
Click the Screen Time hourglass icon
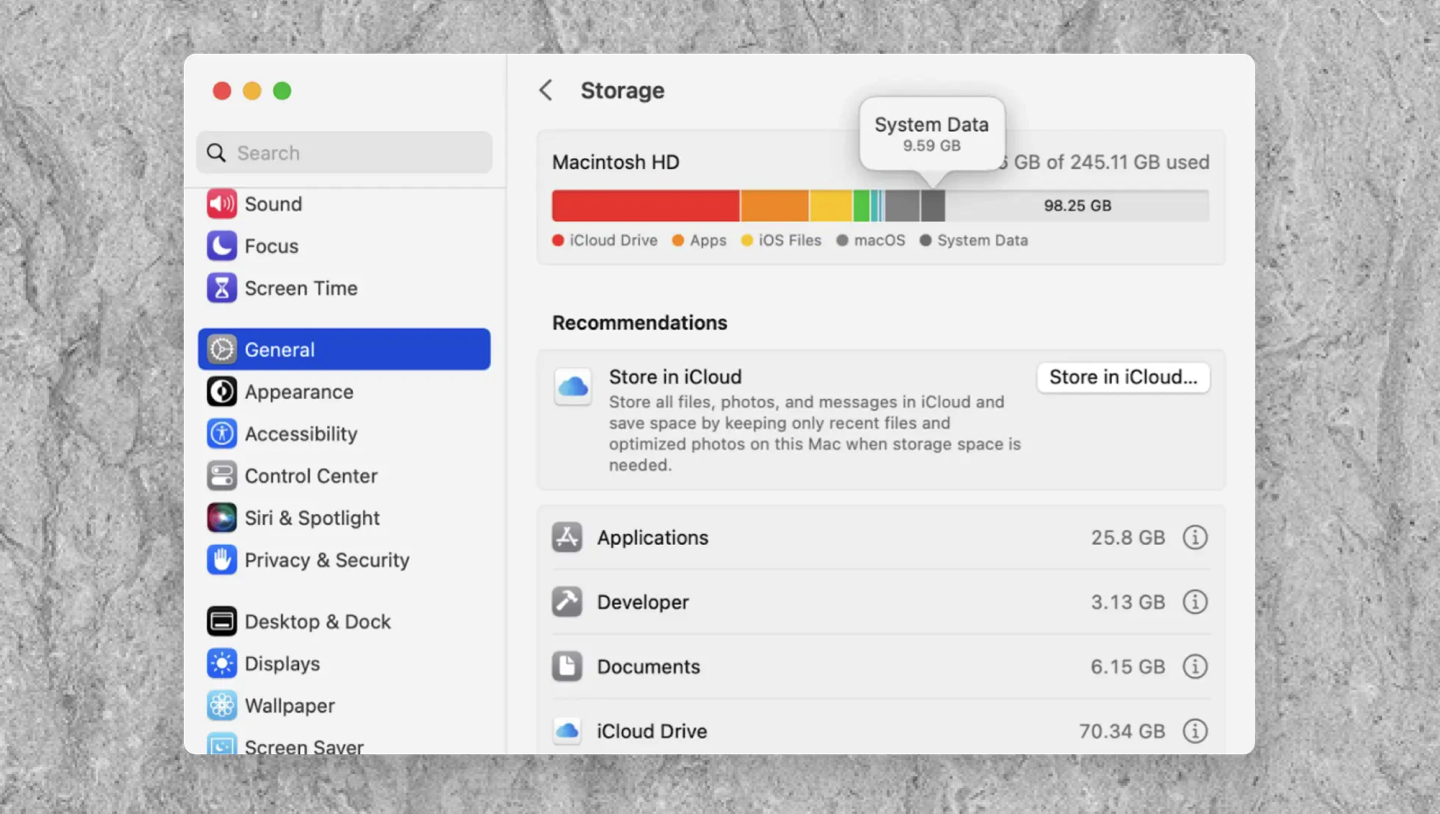click(x=220, y=288)
